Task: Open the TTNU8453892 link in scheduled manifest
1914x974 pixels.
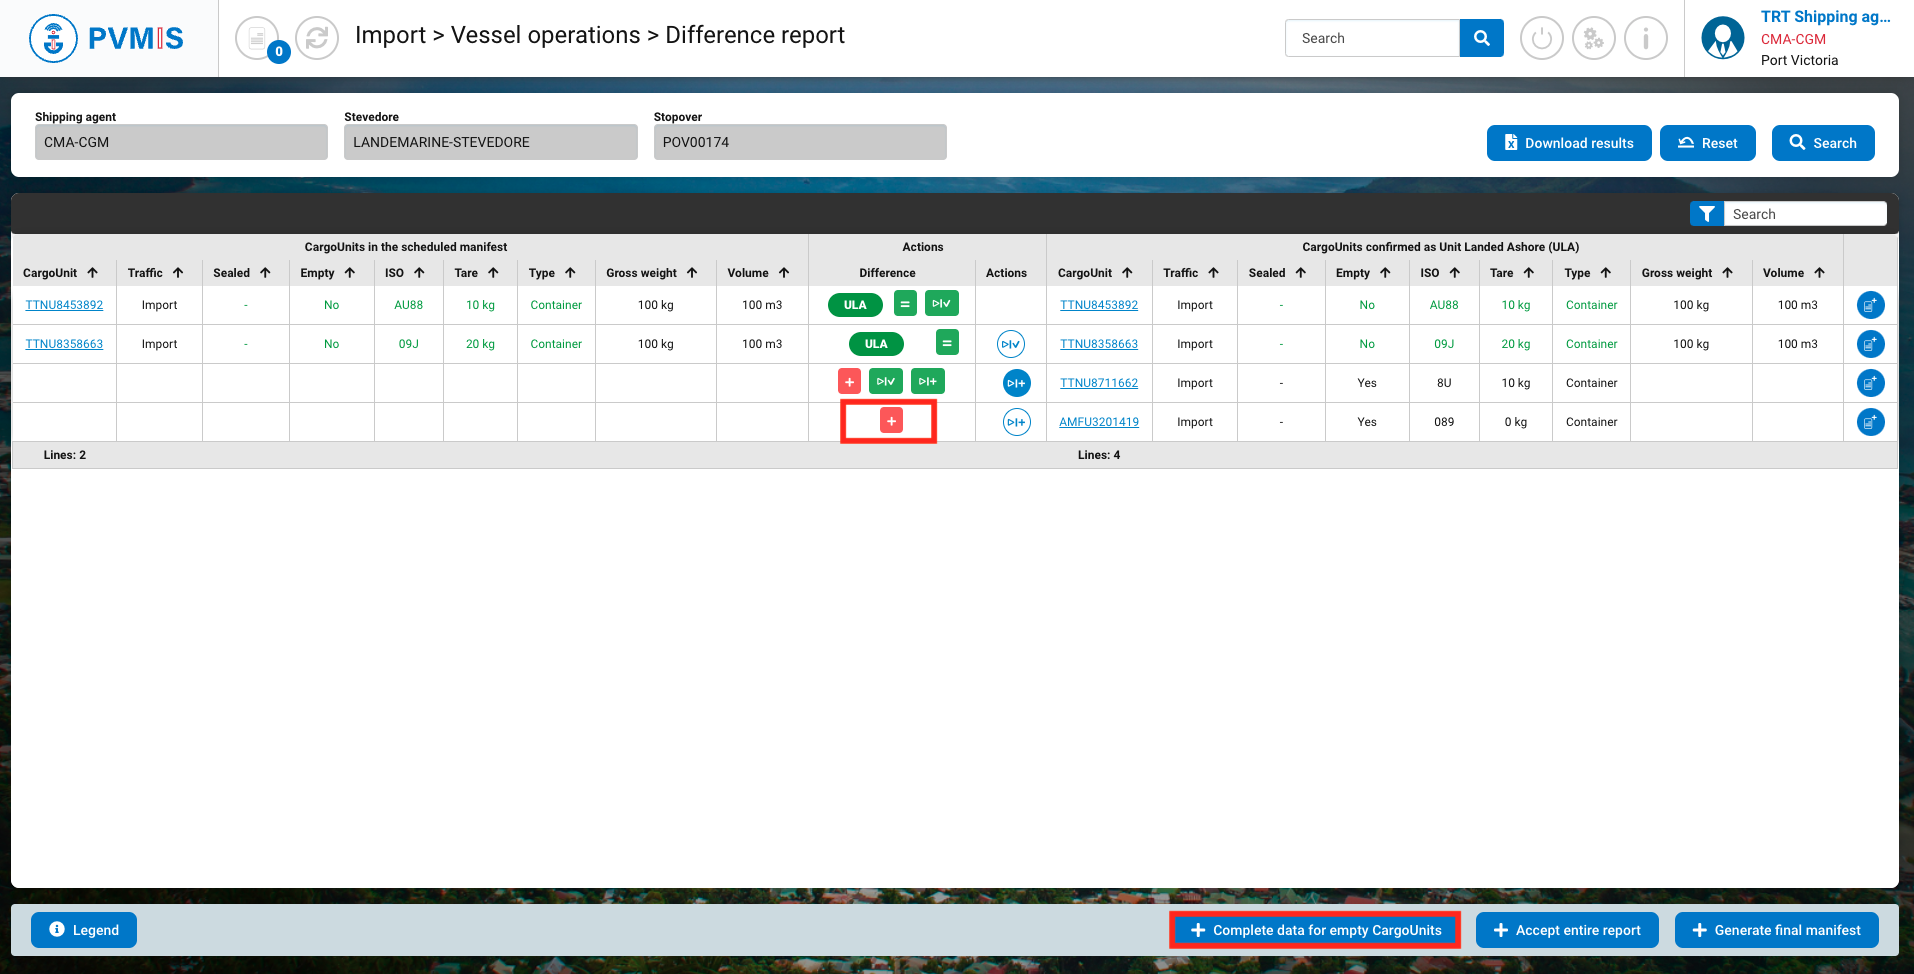Action: point(64,305)
